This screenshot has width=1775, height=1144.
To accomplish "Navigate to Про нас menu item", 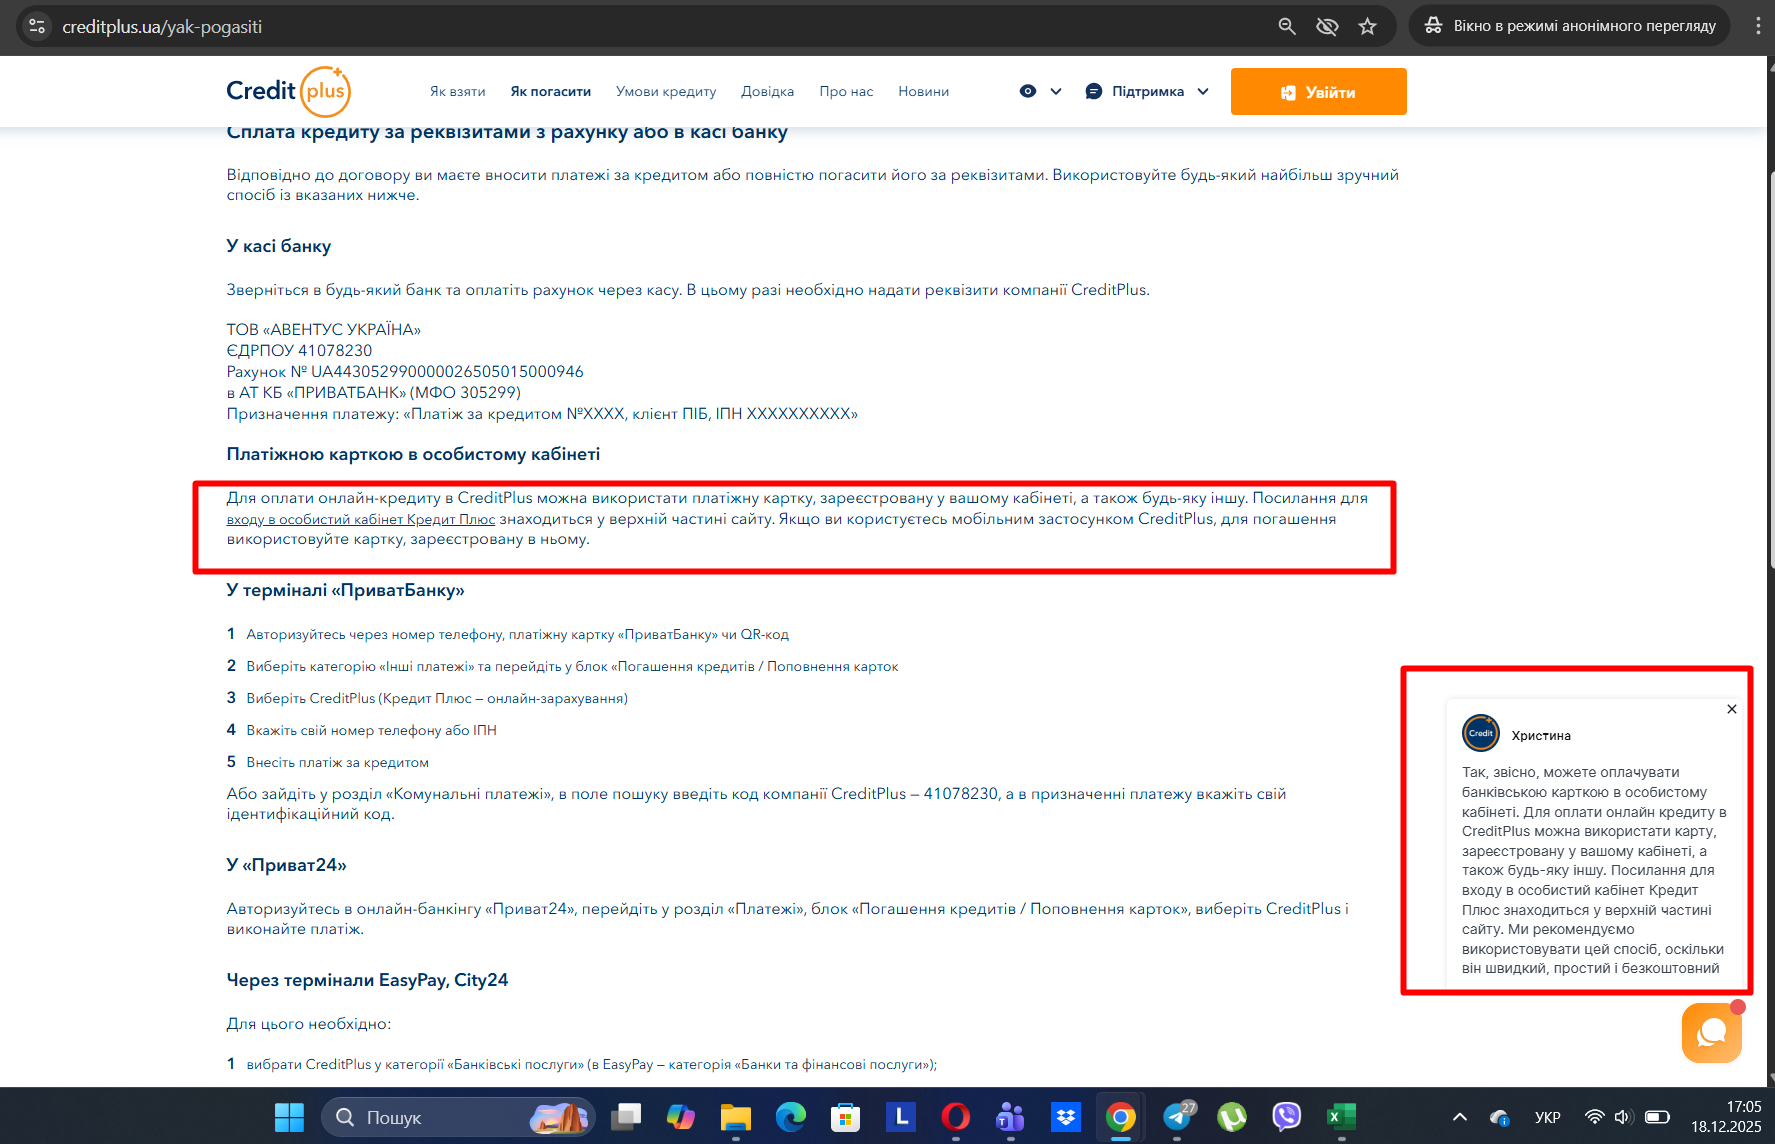I will (846, 91).
